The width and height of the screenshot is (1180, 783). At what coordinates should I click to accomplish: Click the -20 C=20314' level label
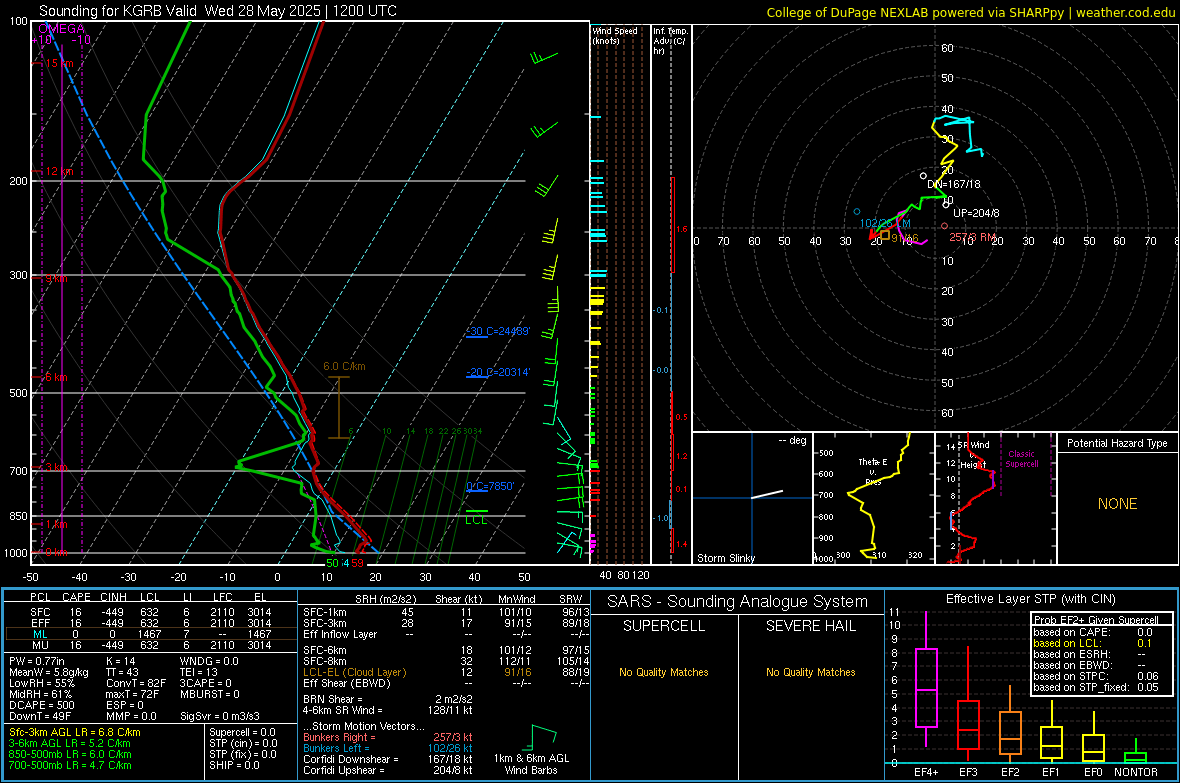tap(497, 372)
